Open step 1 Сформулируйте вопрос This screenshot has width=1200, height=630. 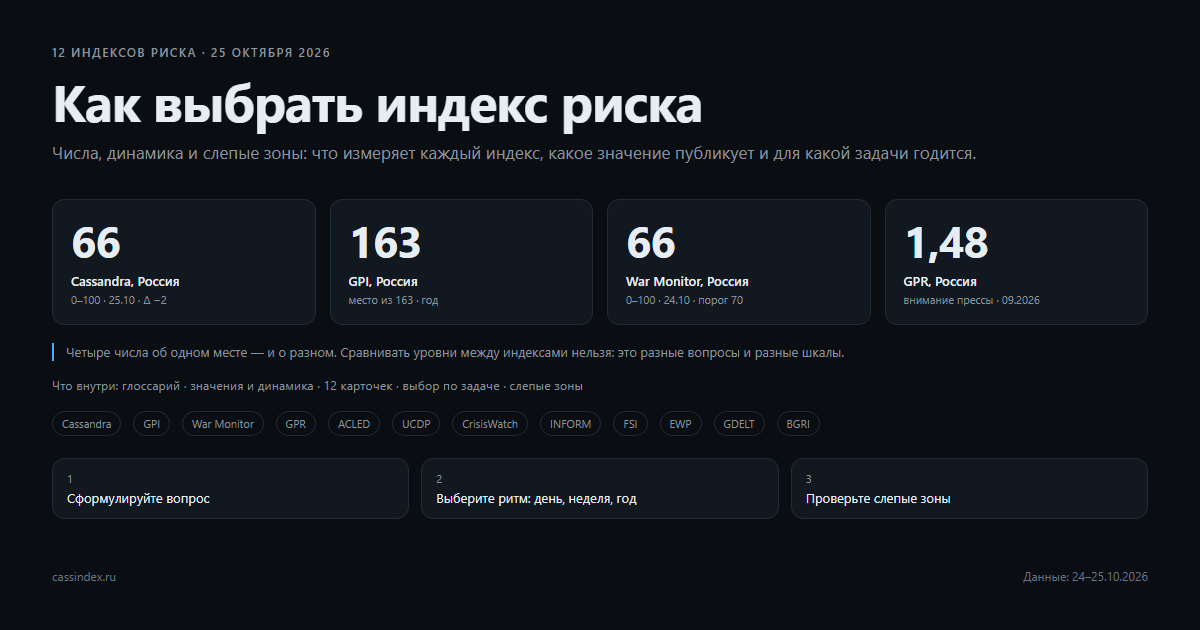point(230,488)
